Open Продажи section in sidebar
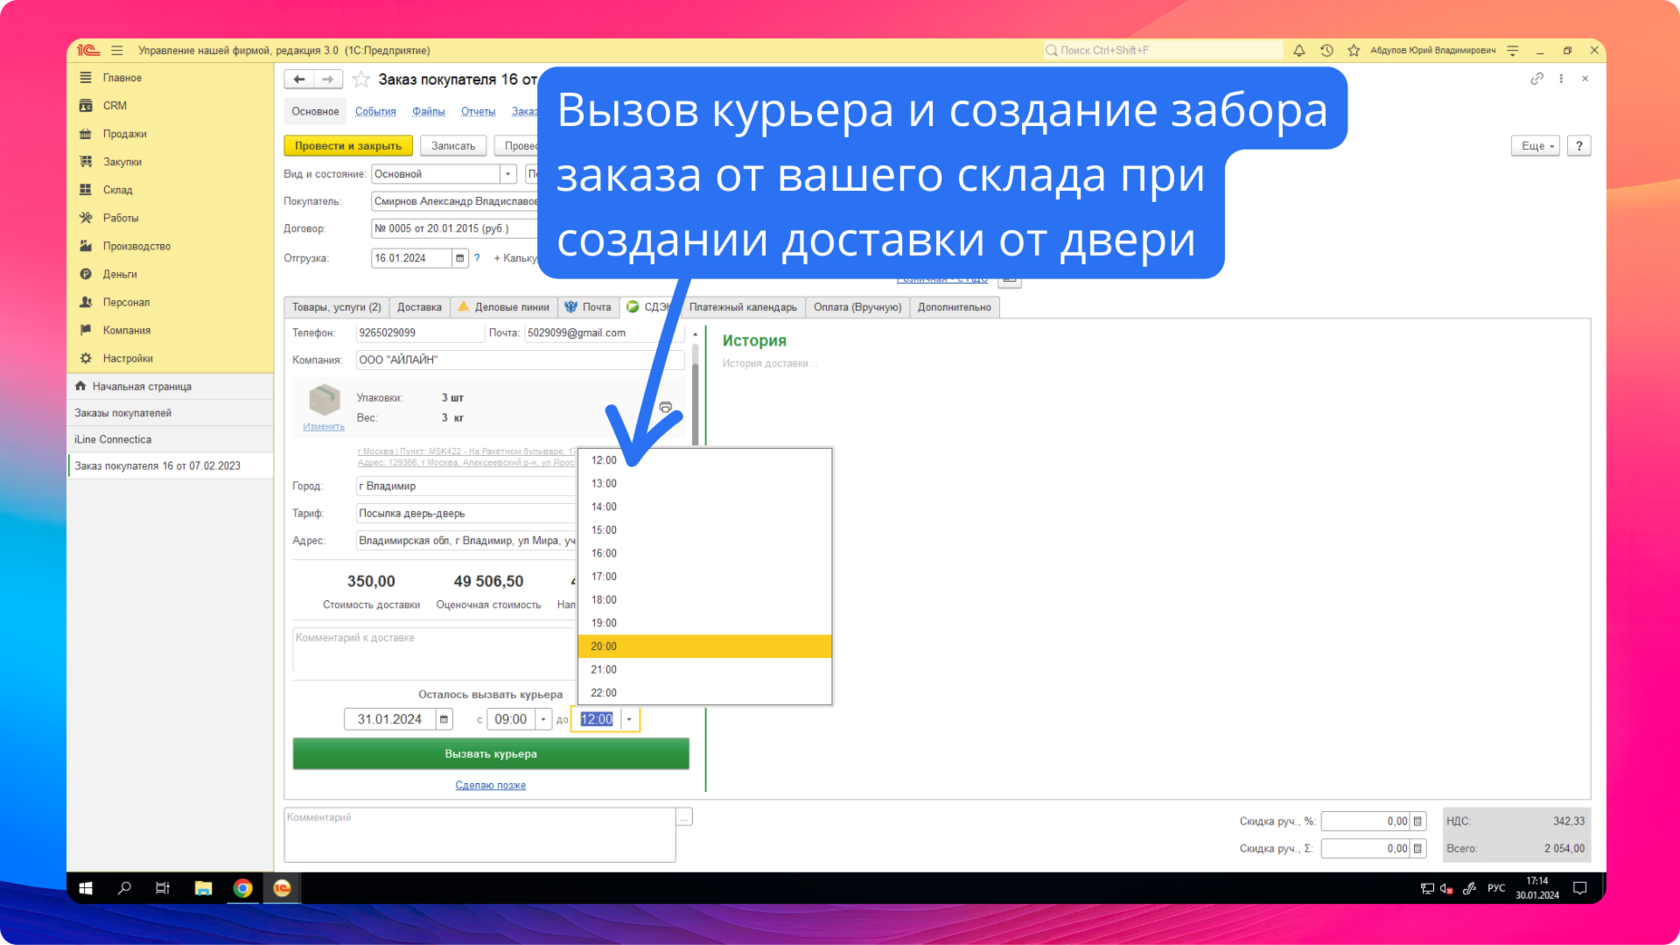 [124, 133]
